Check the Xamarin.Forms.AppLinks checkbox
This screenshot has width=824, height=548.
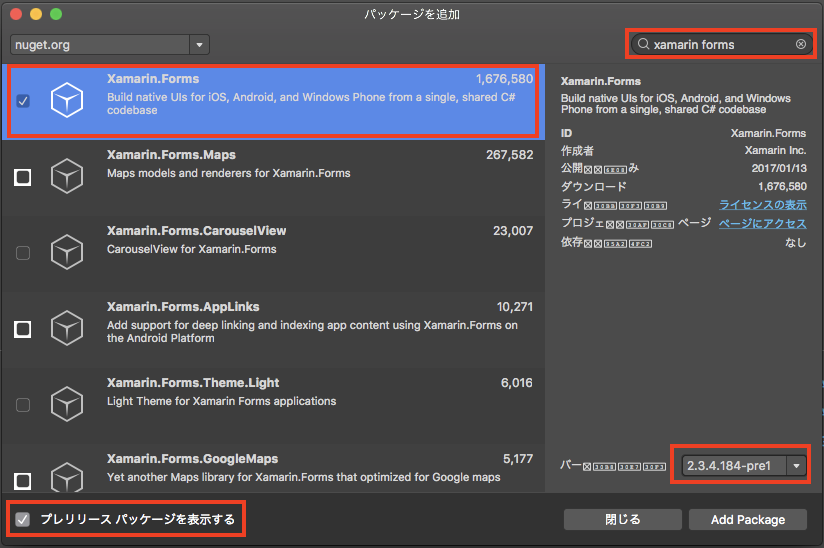point(23,329)
